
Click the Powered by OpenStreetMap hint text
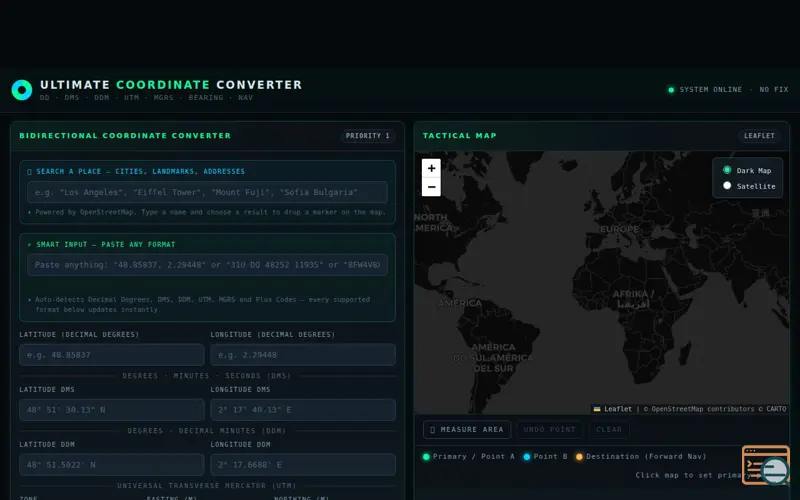pyautogui.click(x=208, y=212)
